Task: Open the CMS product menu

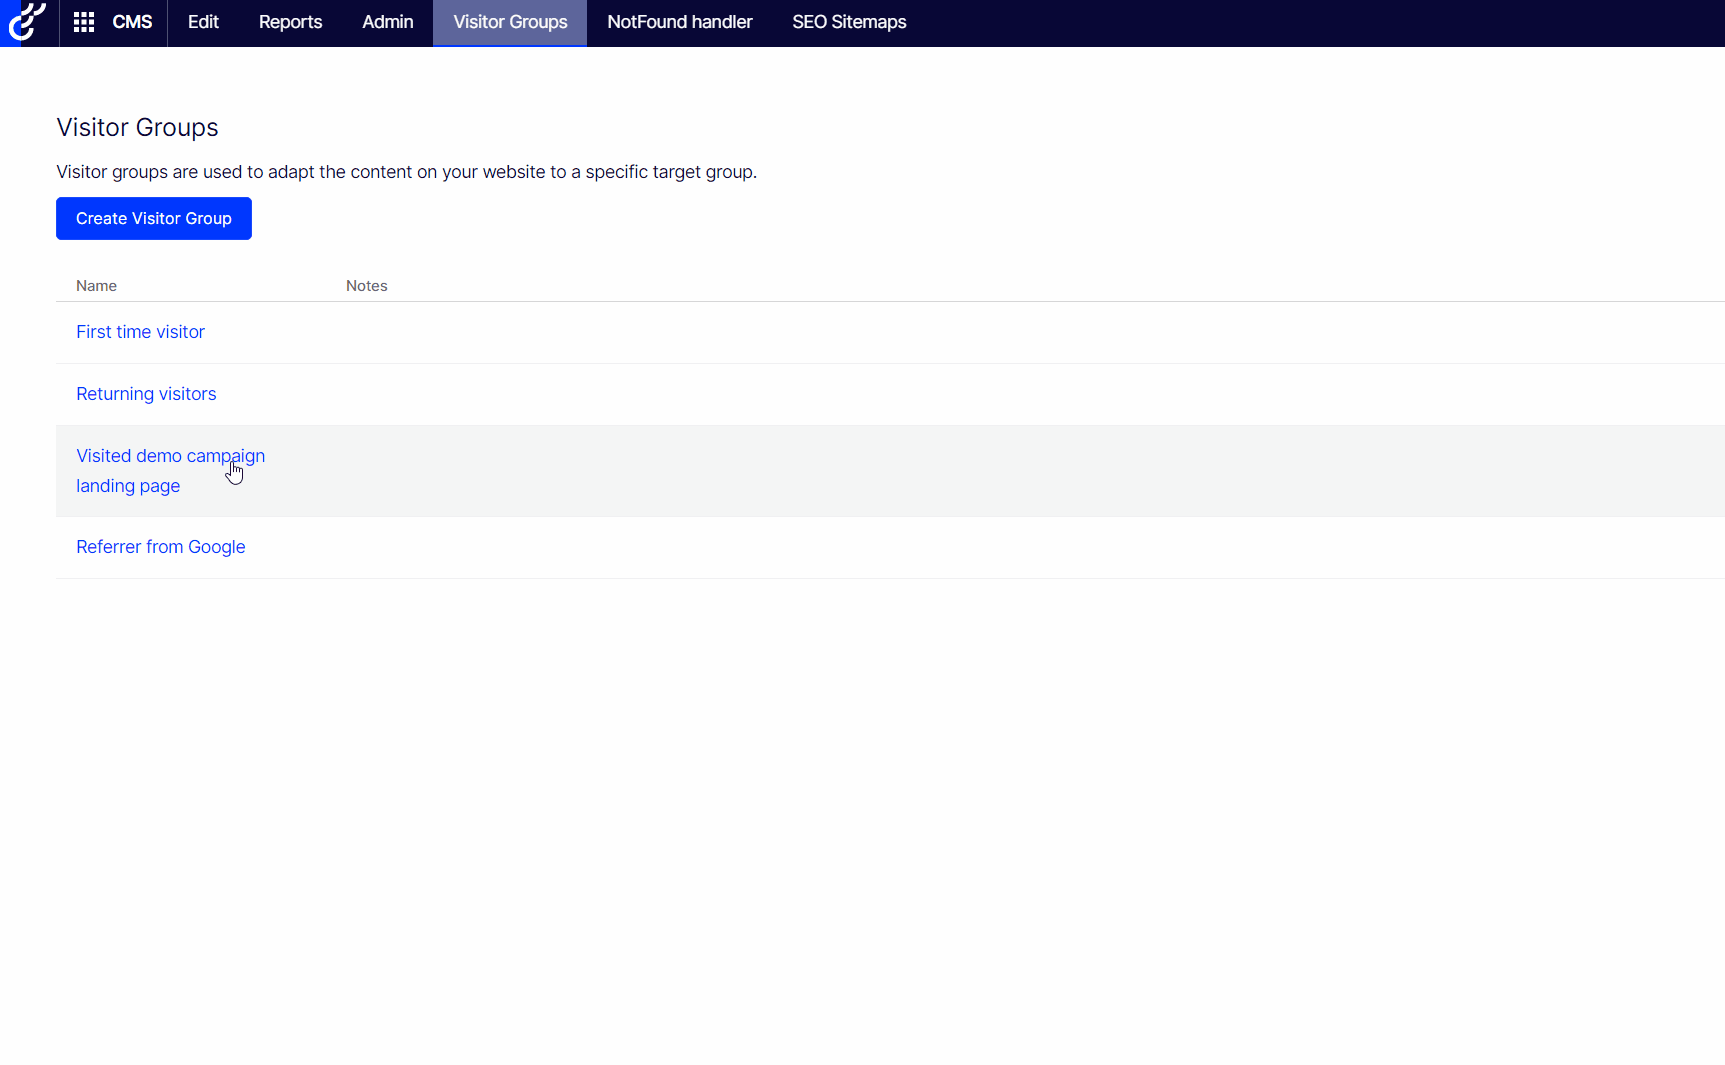Action: [132, 22]
